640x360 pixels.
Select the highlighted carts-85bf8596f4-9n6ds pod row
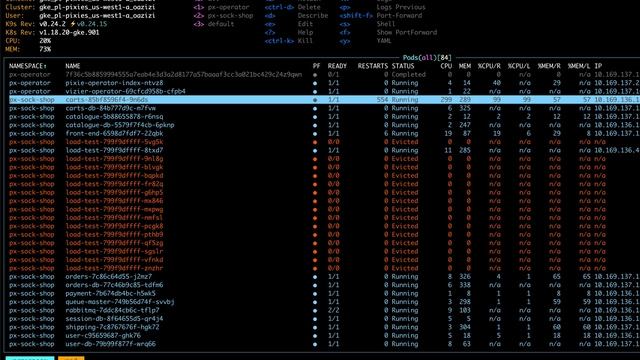pos(324,100)
